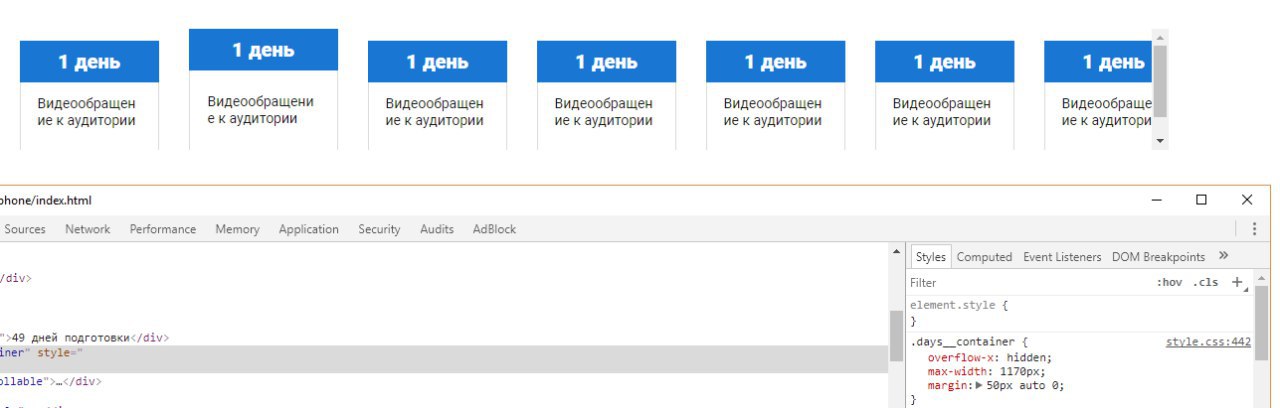
Task: Maximize the DevTools window
Action: click(x=1201, y=200)
